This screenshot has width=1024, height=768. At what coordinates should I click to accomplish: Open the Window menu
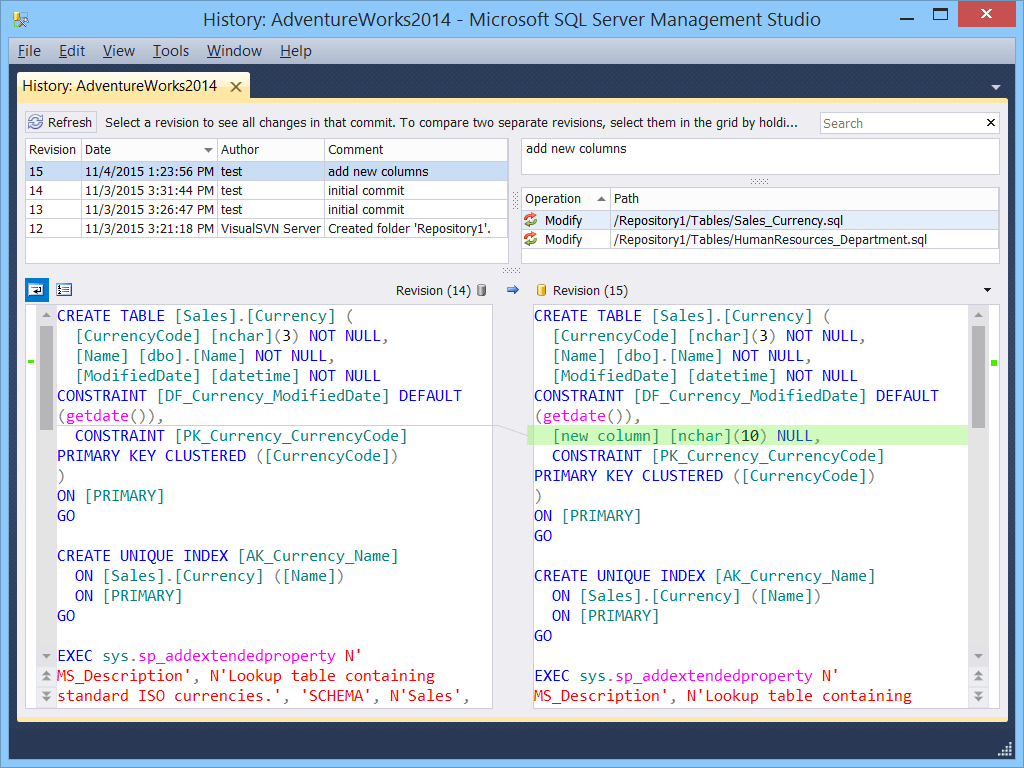(234, 51)
